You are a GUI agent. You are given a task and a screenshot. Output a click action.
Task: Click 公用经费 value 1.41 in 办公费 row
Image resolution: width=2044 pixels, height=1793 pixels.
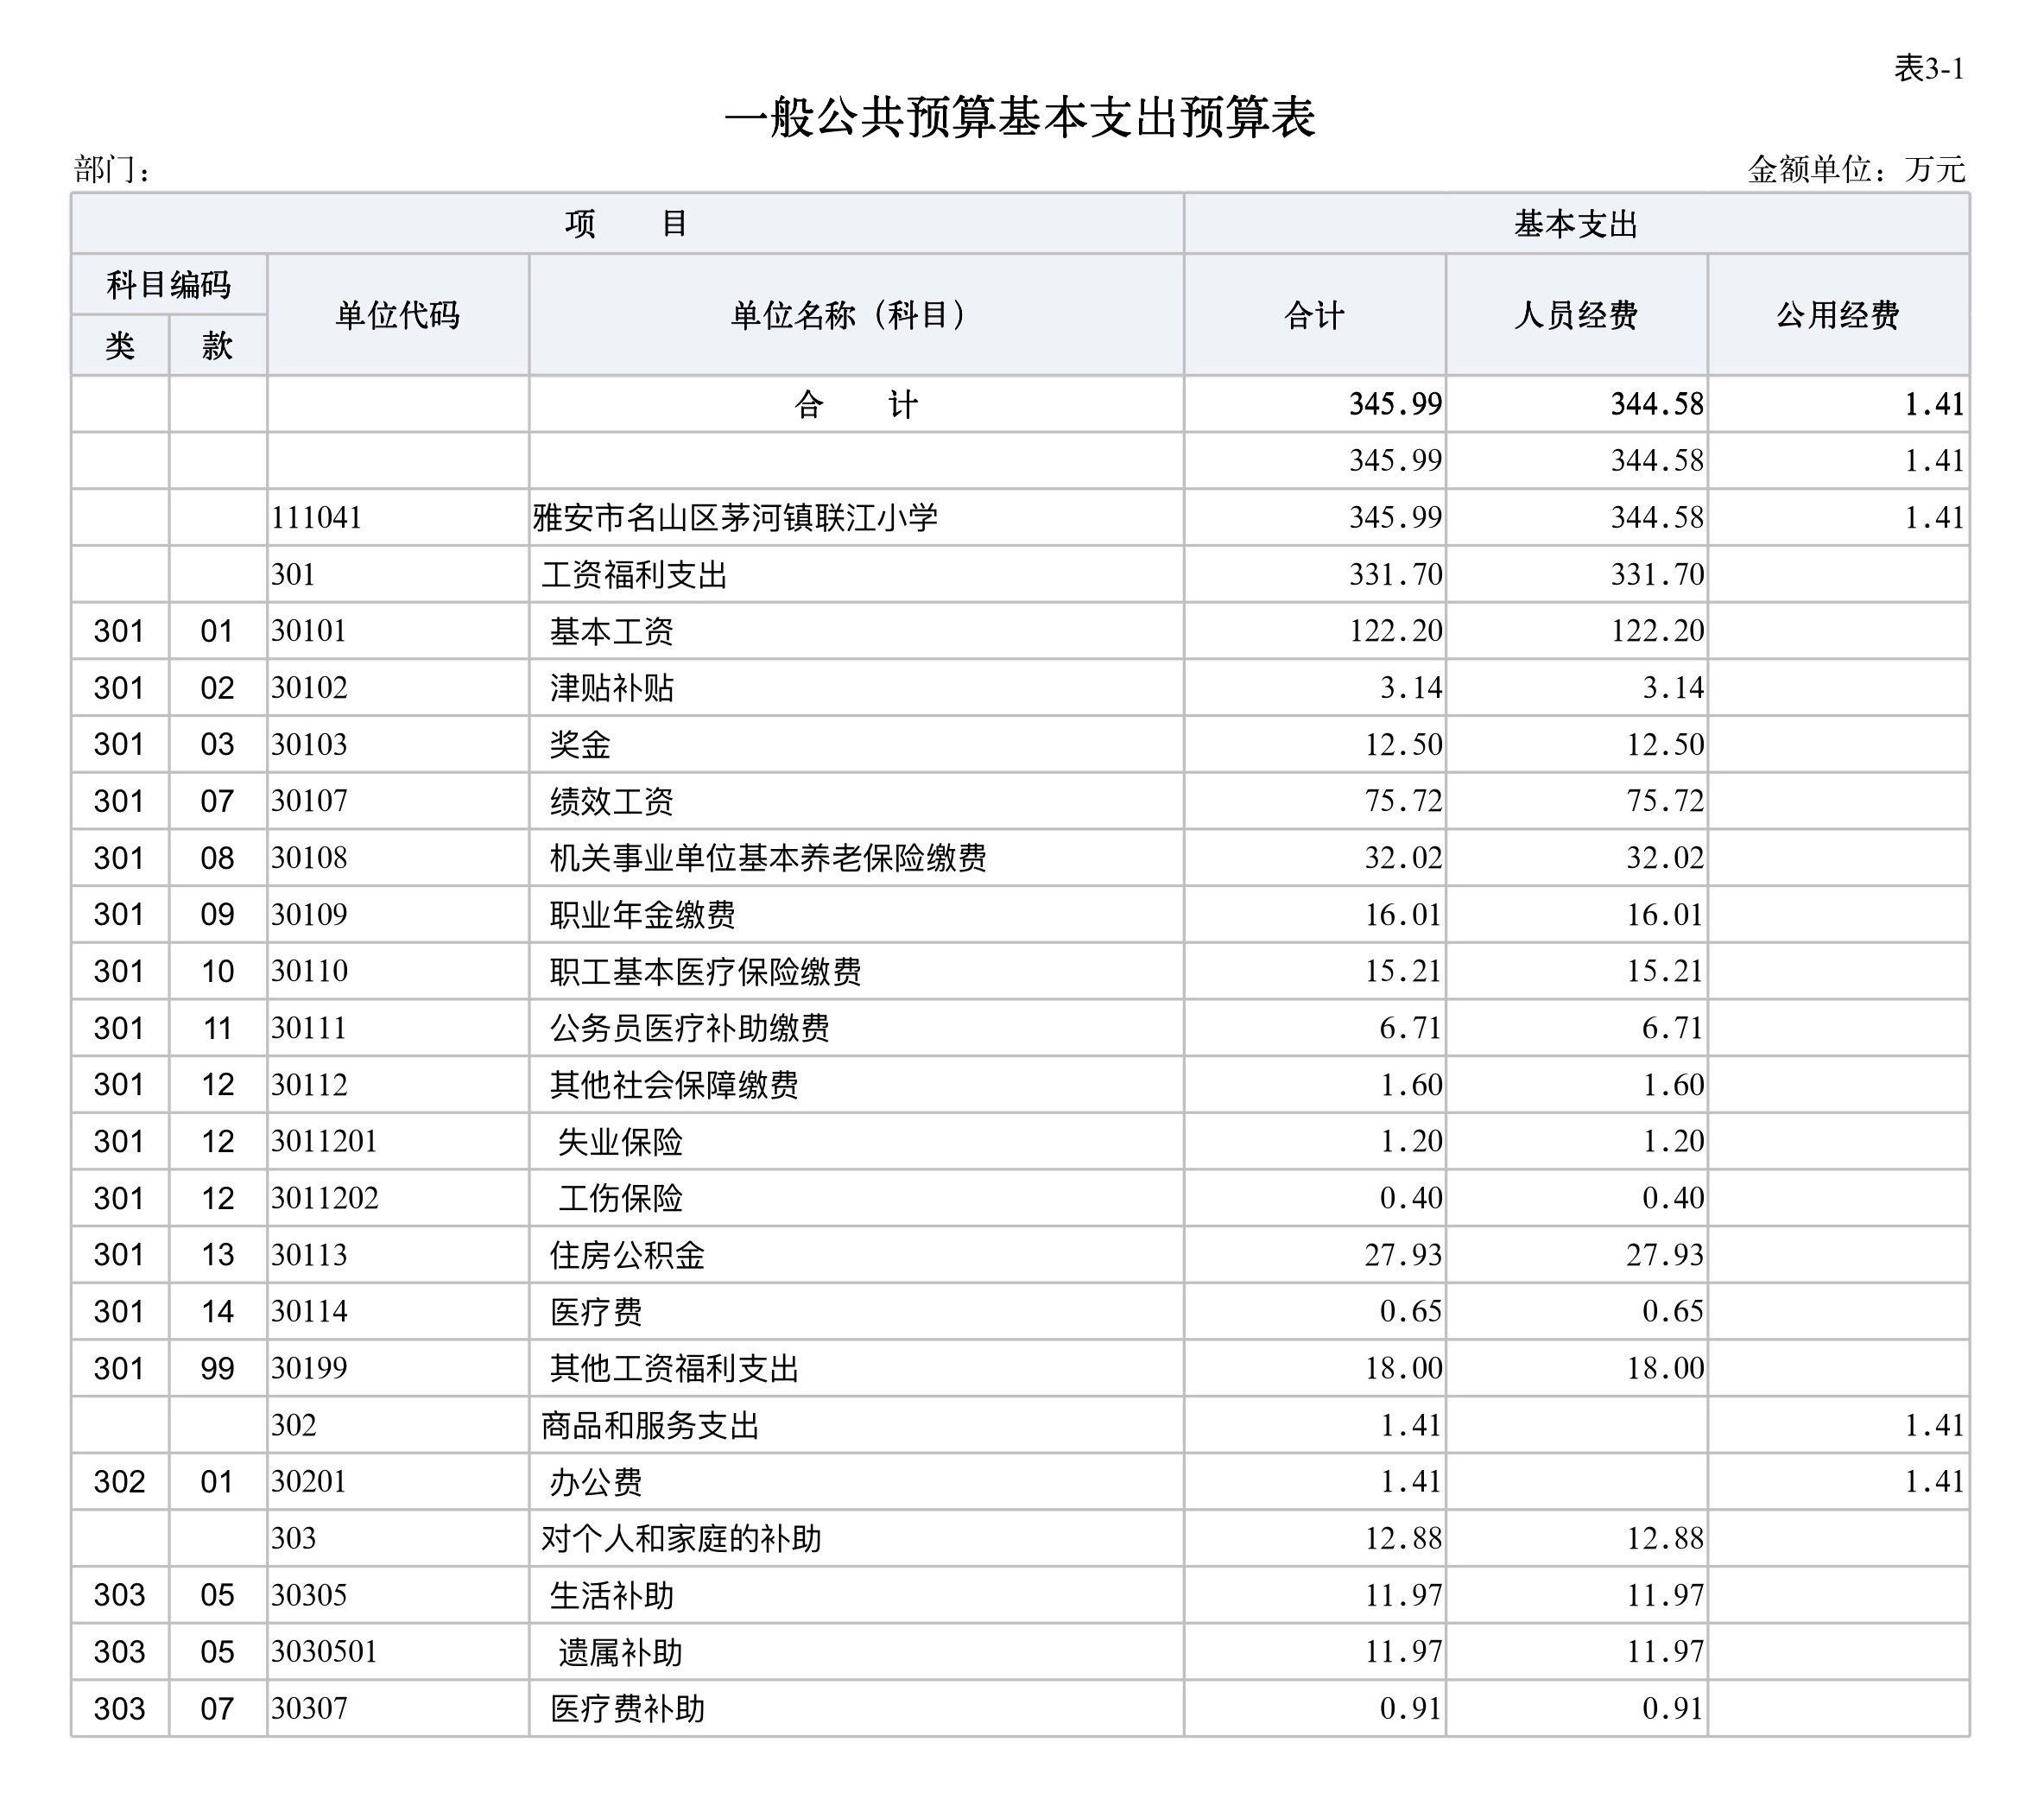[x=1934, y=1481]
